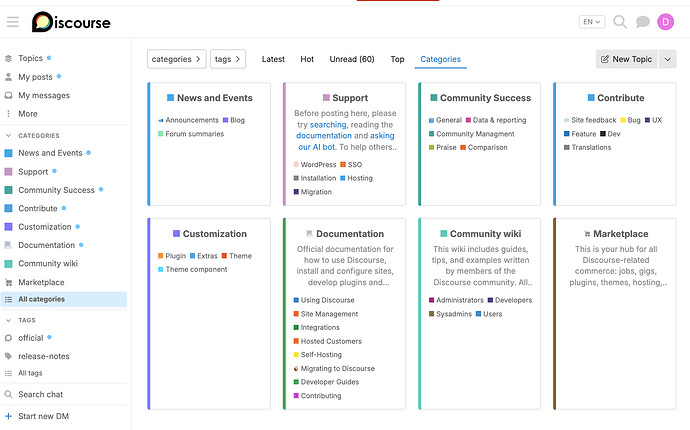The height and width of the screenshot is (430, 690).
Task: Select the Categories tab
Action: click(x=440, y=59)
